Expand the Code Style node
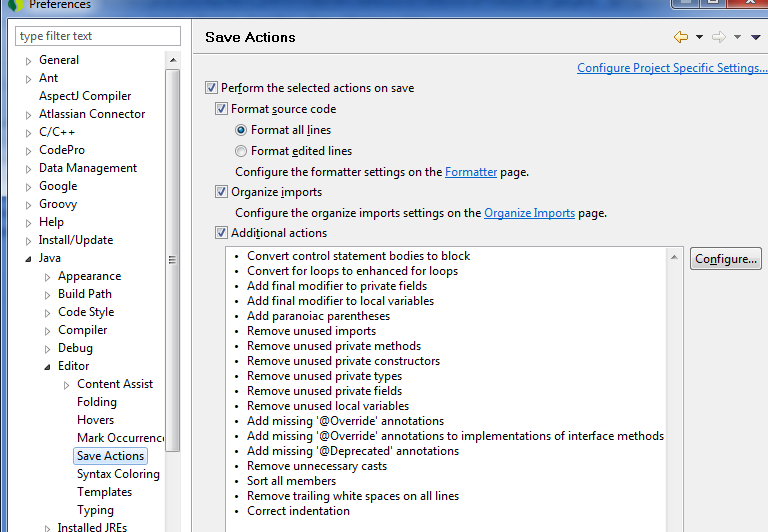768x532 pixels. (x=48, y=313)
